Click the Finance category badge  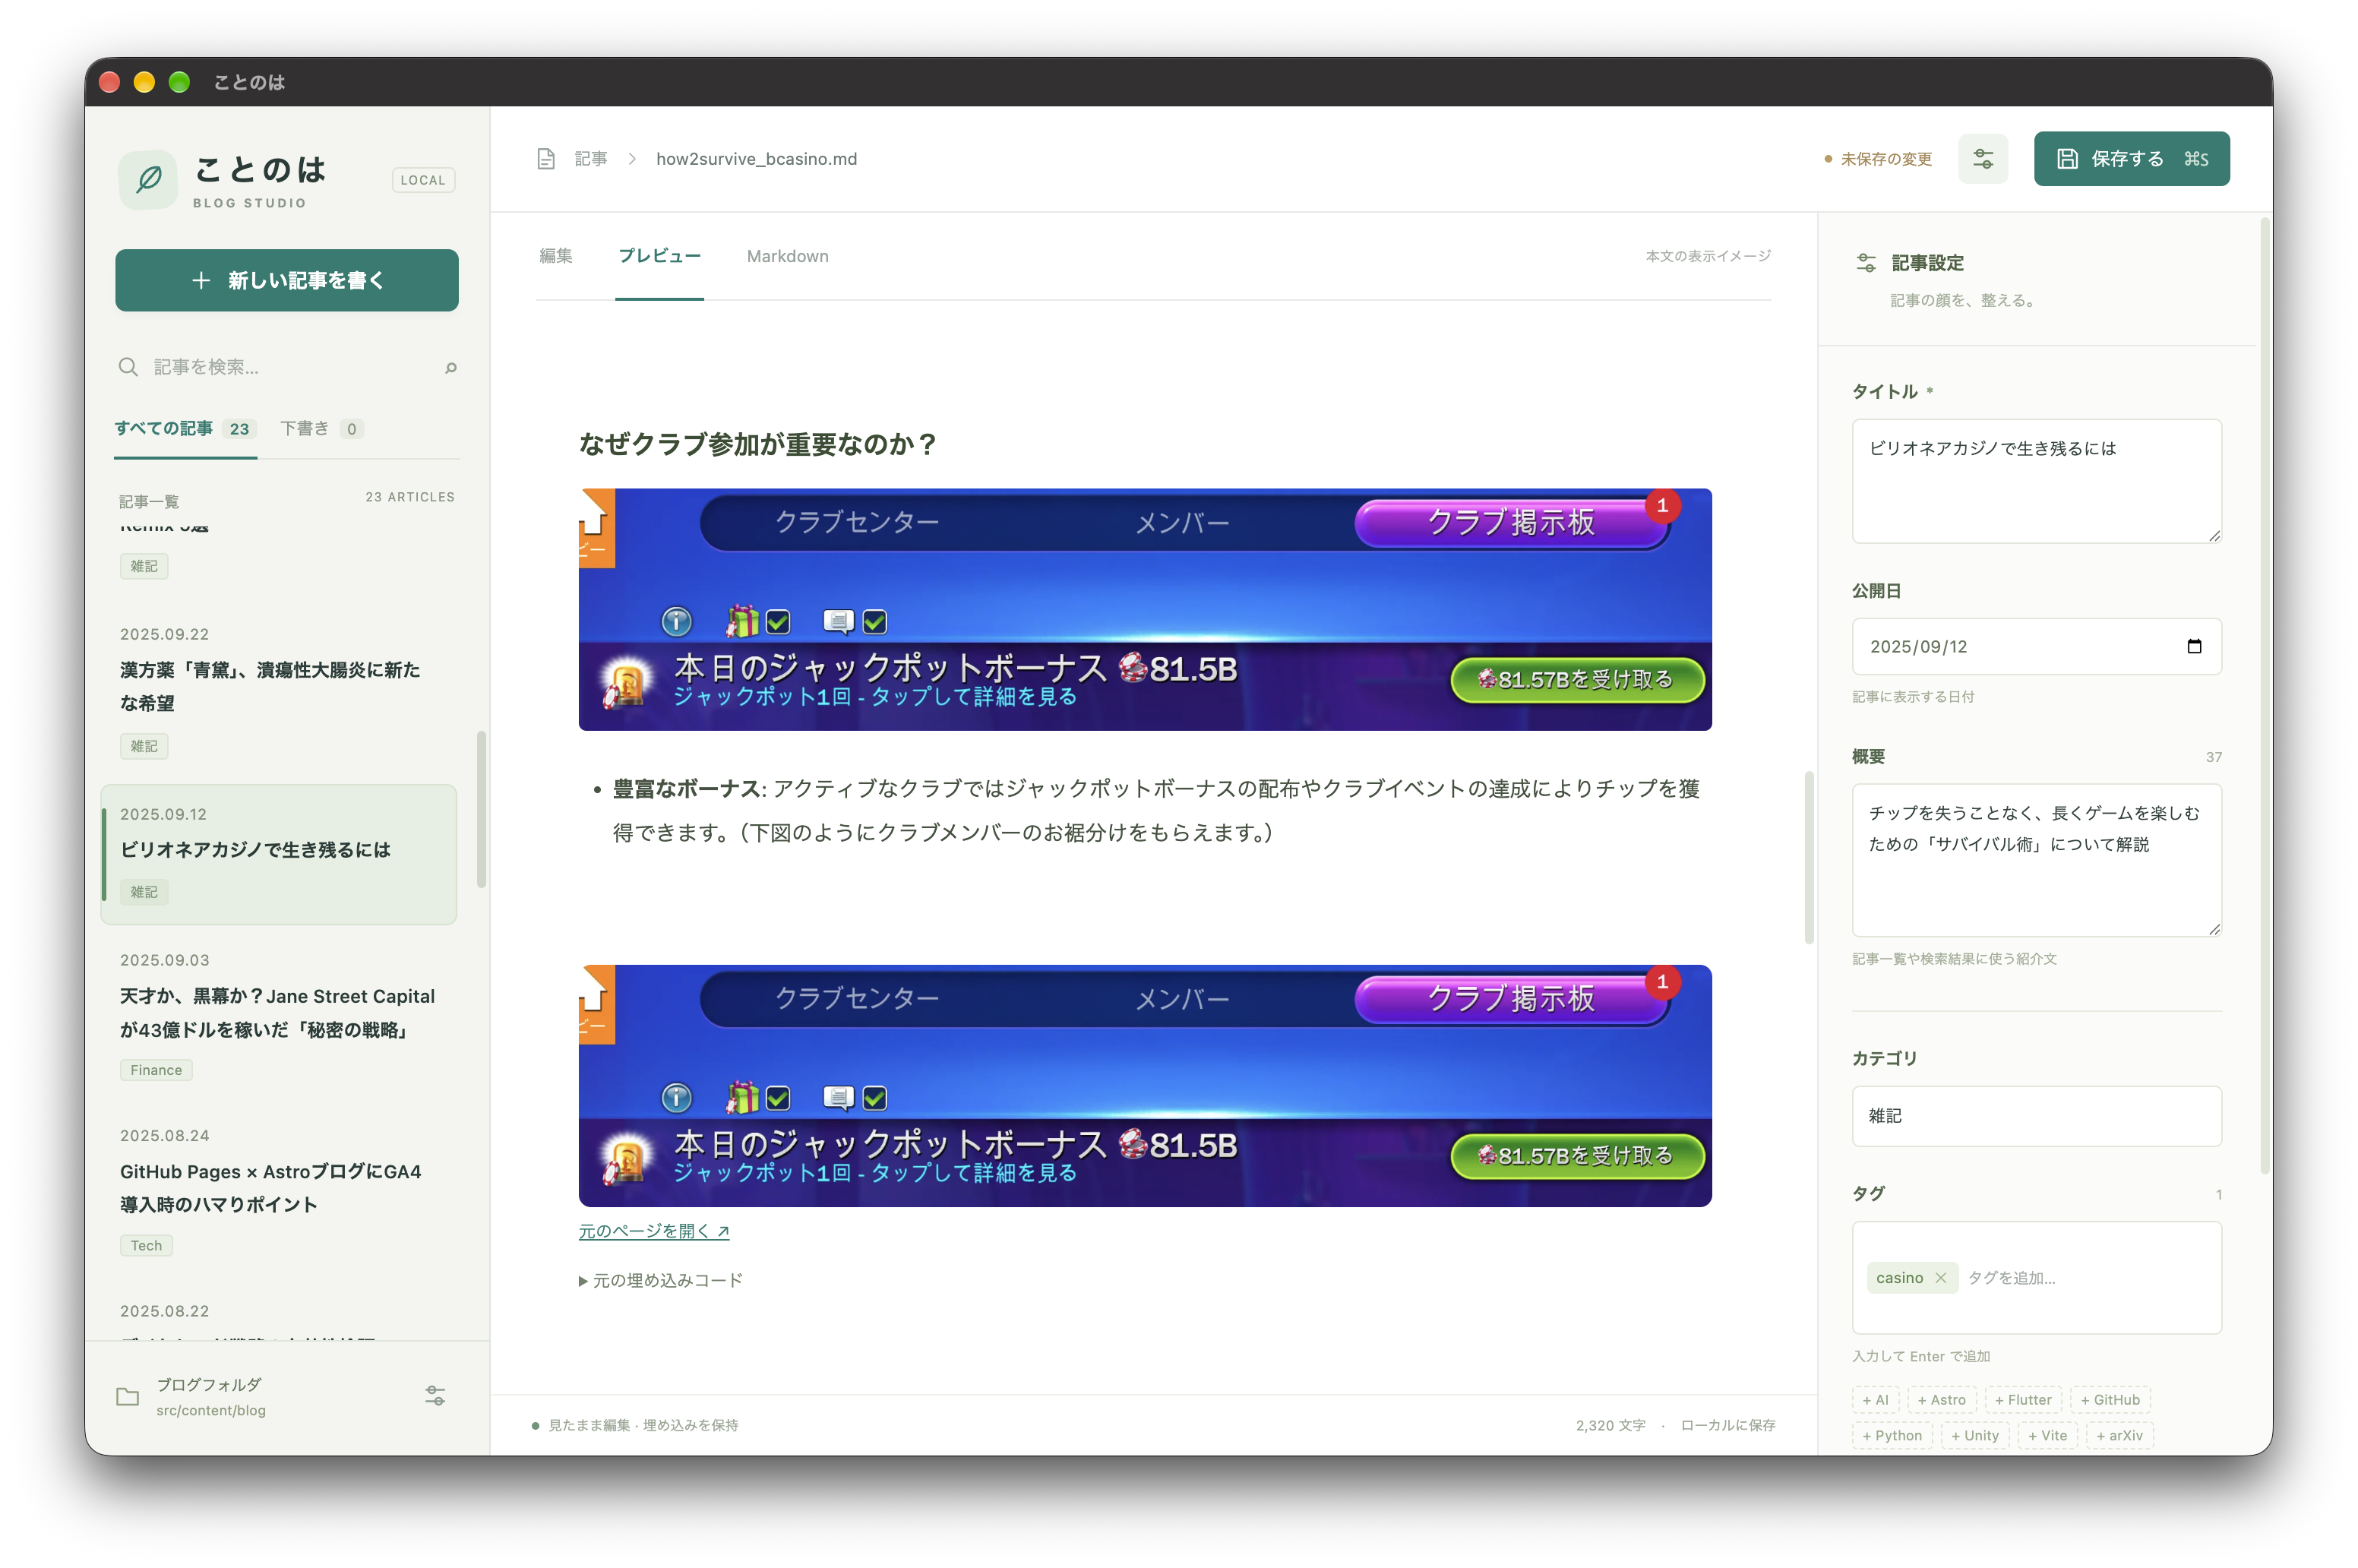[156, 1070]
